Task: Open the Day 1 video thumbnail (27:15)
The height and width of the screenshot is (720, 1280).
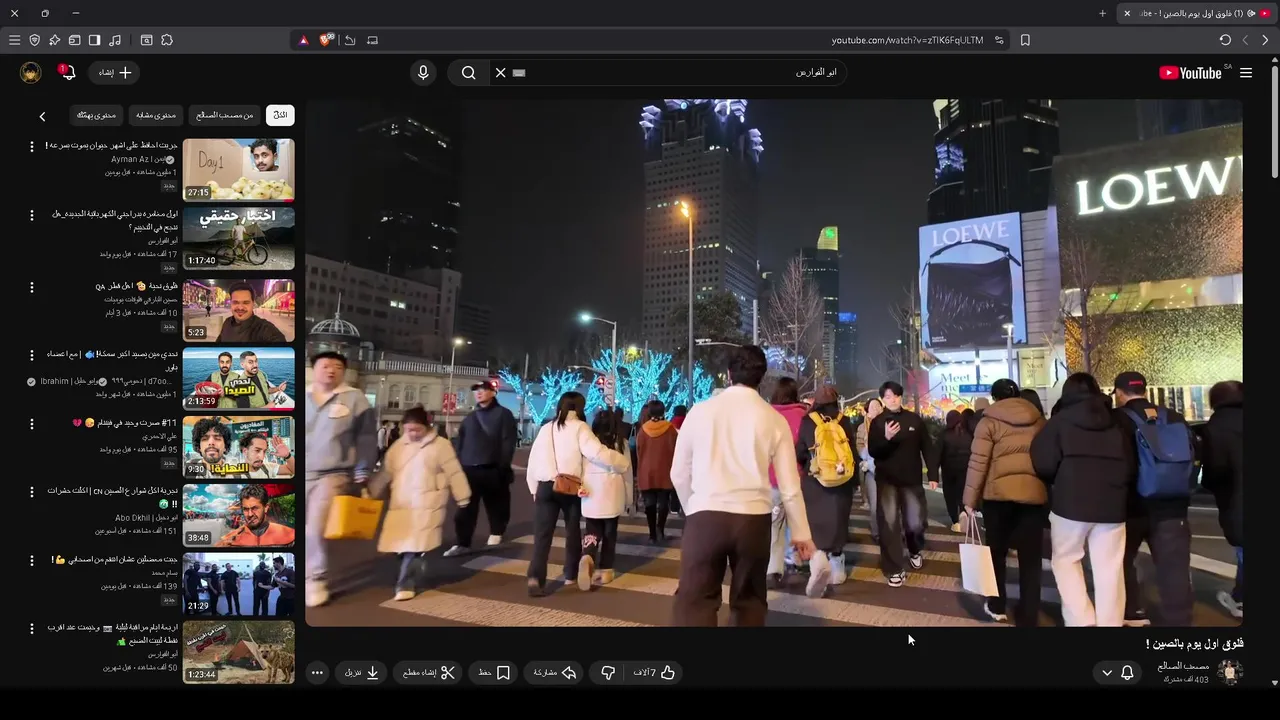Action: coord(239,170)
